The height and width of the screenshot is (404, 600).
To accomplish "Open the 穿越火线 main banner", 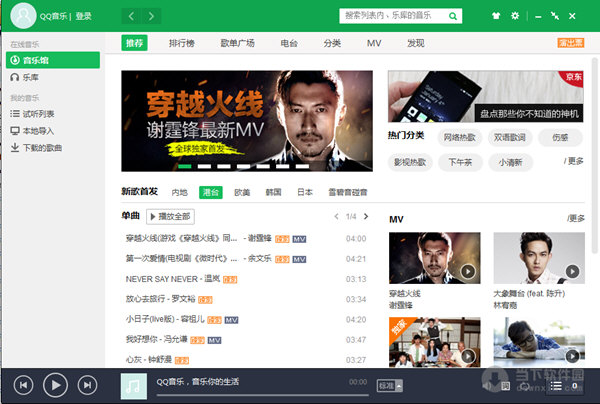I will click(x=247, y=121).
